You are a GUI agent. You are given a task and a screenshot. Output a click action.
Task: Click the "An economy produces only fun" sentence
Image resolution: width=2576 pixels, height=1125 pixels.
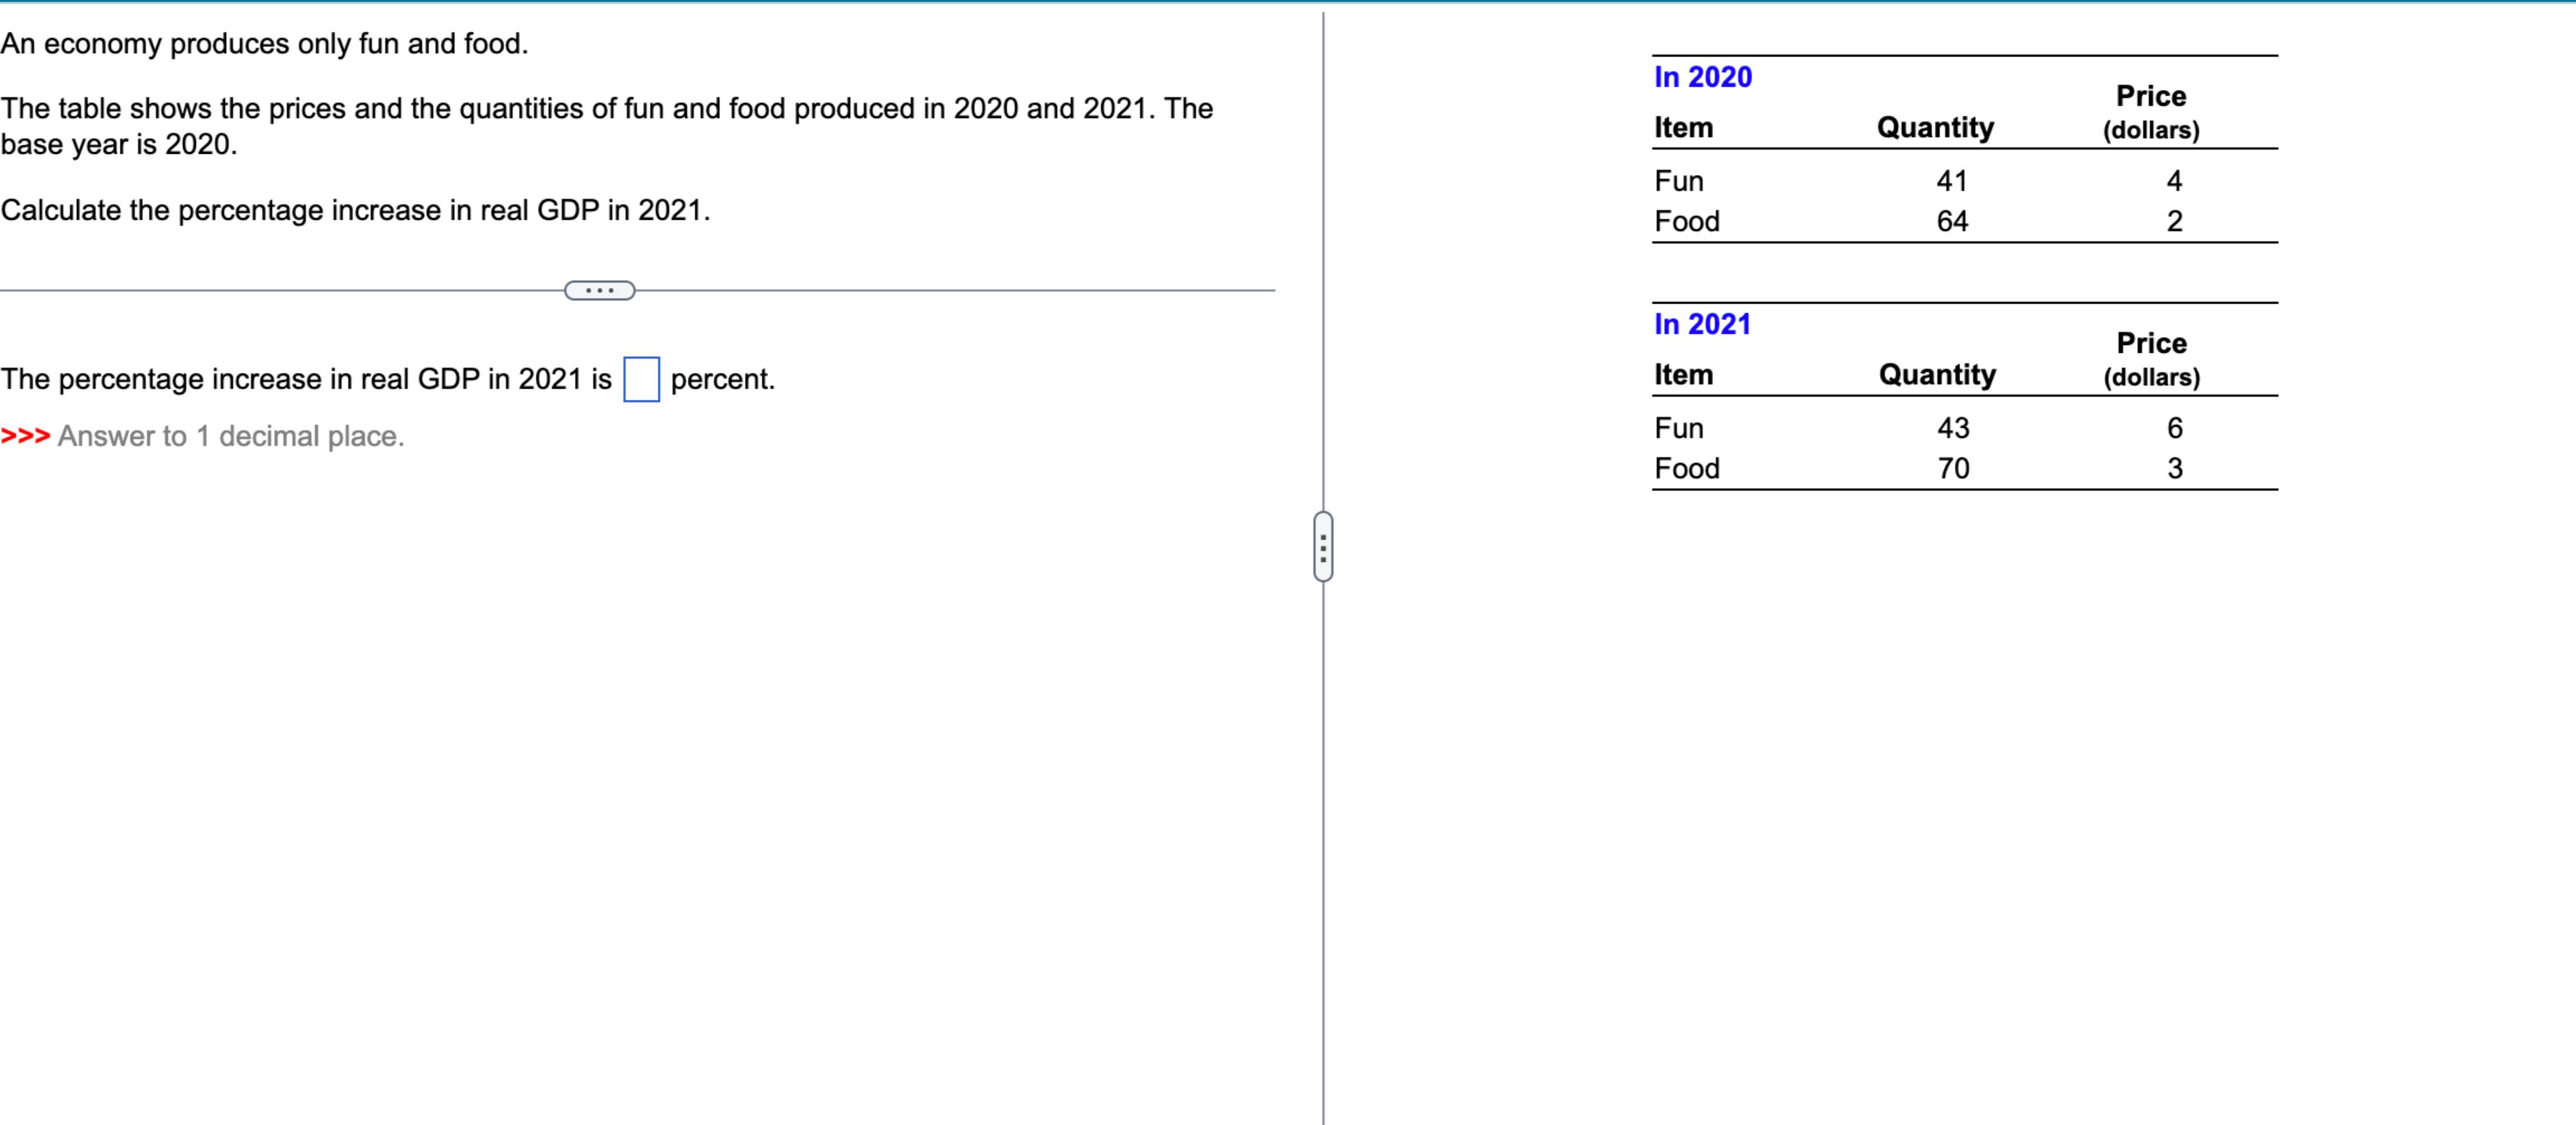pos(264,44)
